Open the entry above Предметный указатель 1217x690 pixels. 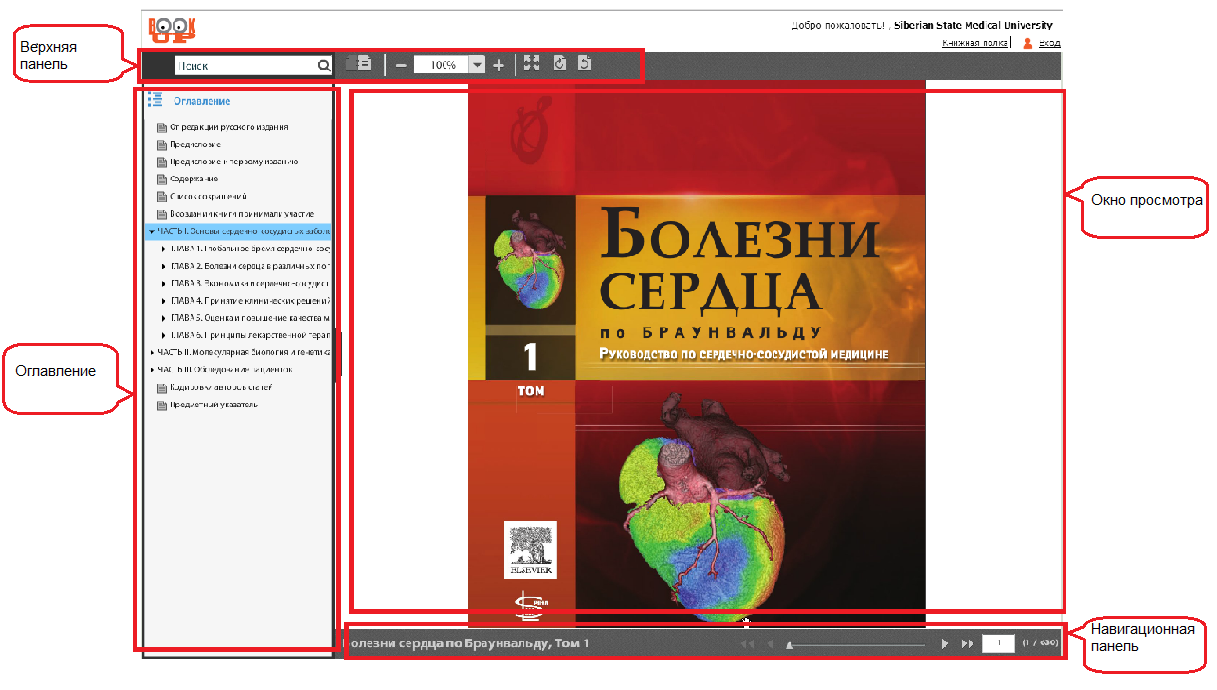tap(221, 387)
